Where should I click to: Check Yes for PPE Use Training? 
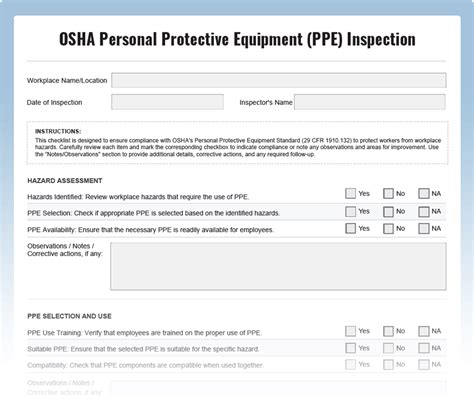[x=350, y=331]
